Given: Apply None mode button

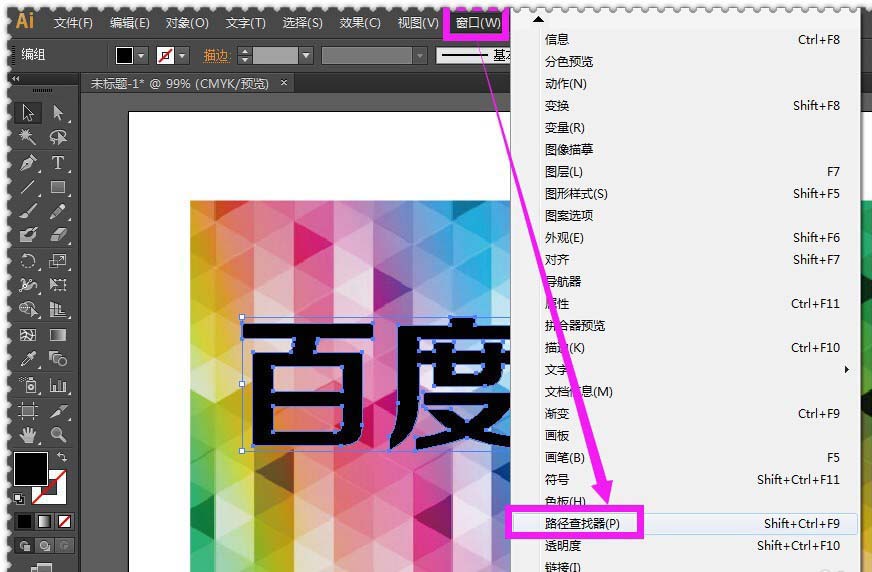Looking at the screenshot, I should (64, 521).
